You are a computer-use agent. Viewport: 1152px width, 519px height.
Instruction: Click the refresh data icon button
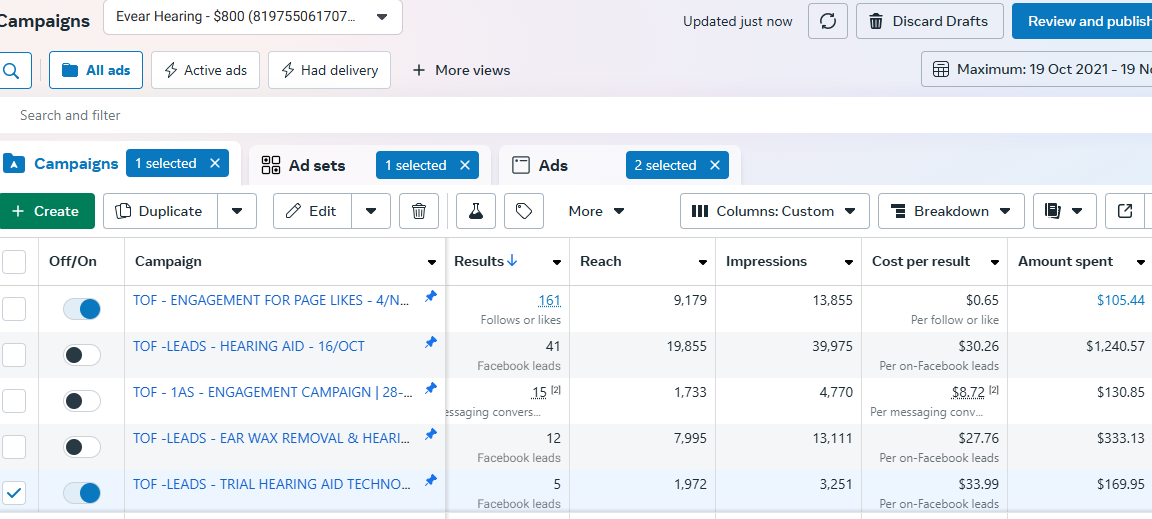pyautogui.click(x=828, y=21)
